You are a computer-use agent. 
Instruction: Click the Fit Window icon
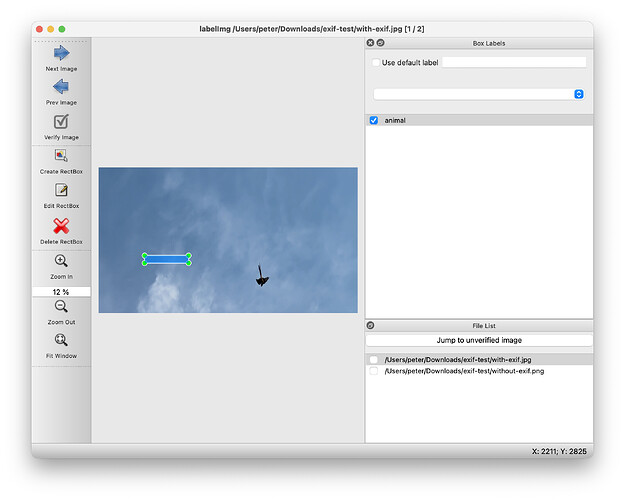point(61,340)
